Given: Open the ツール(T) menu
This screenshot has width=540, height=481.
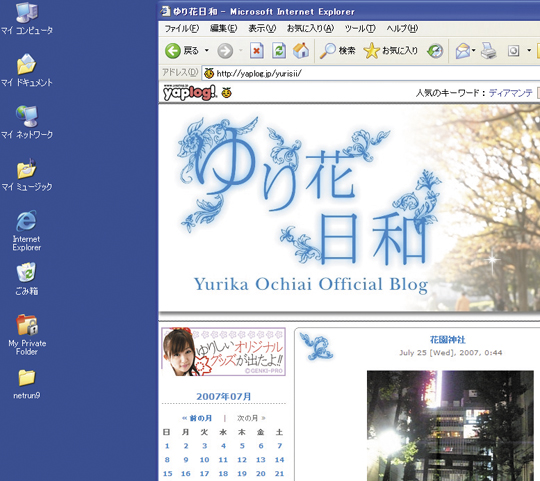Looking at the screenshot, I should (x=360, y=29).
